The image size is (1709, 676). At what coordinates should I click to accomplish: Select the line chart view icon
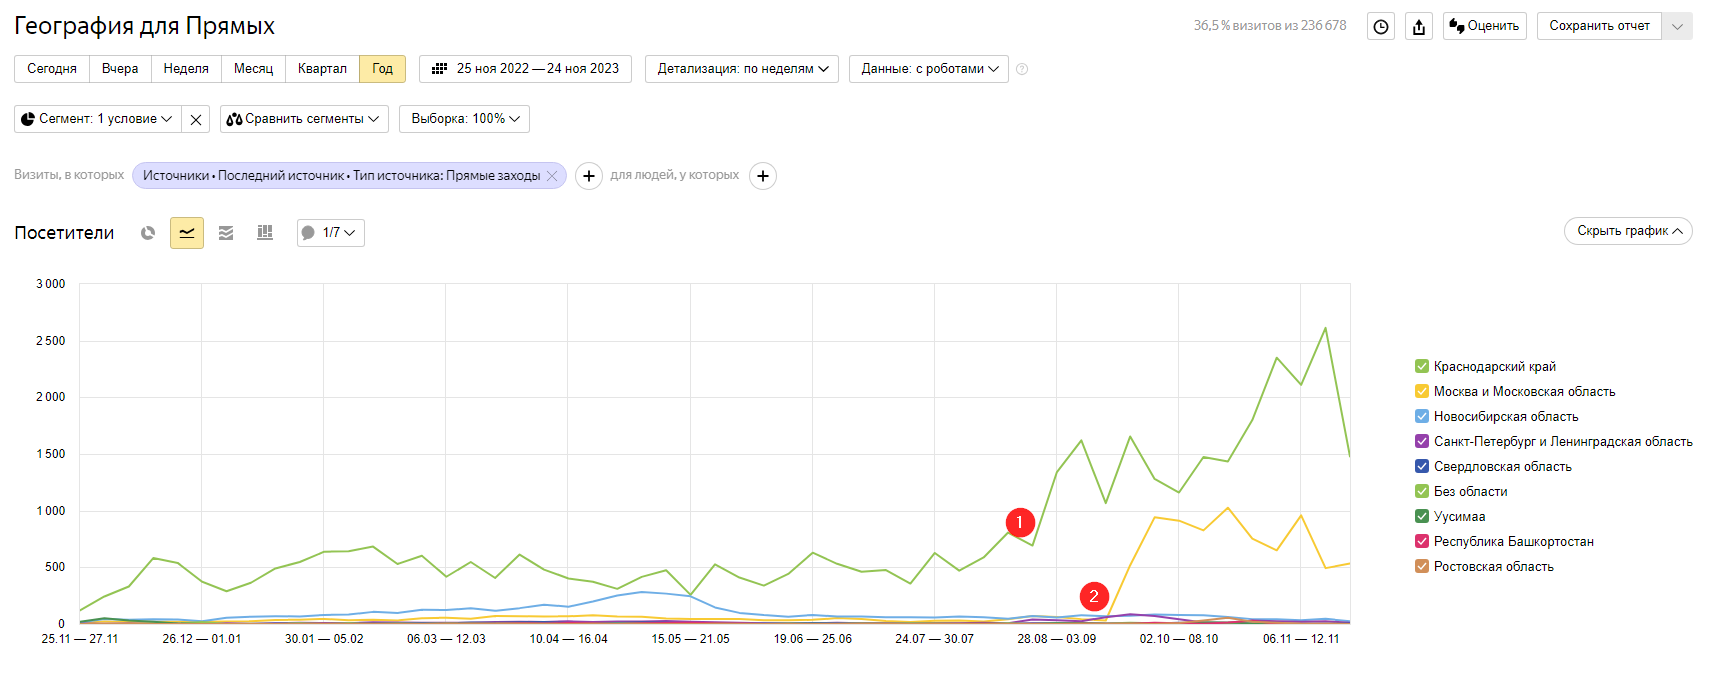(187, 233)
